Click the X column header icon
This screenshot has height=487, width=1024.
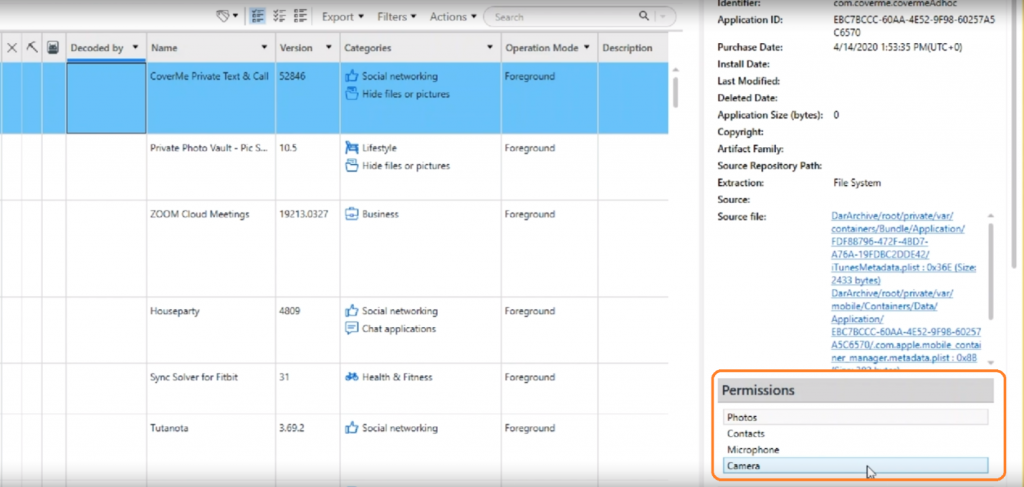coord(12,48)
